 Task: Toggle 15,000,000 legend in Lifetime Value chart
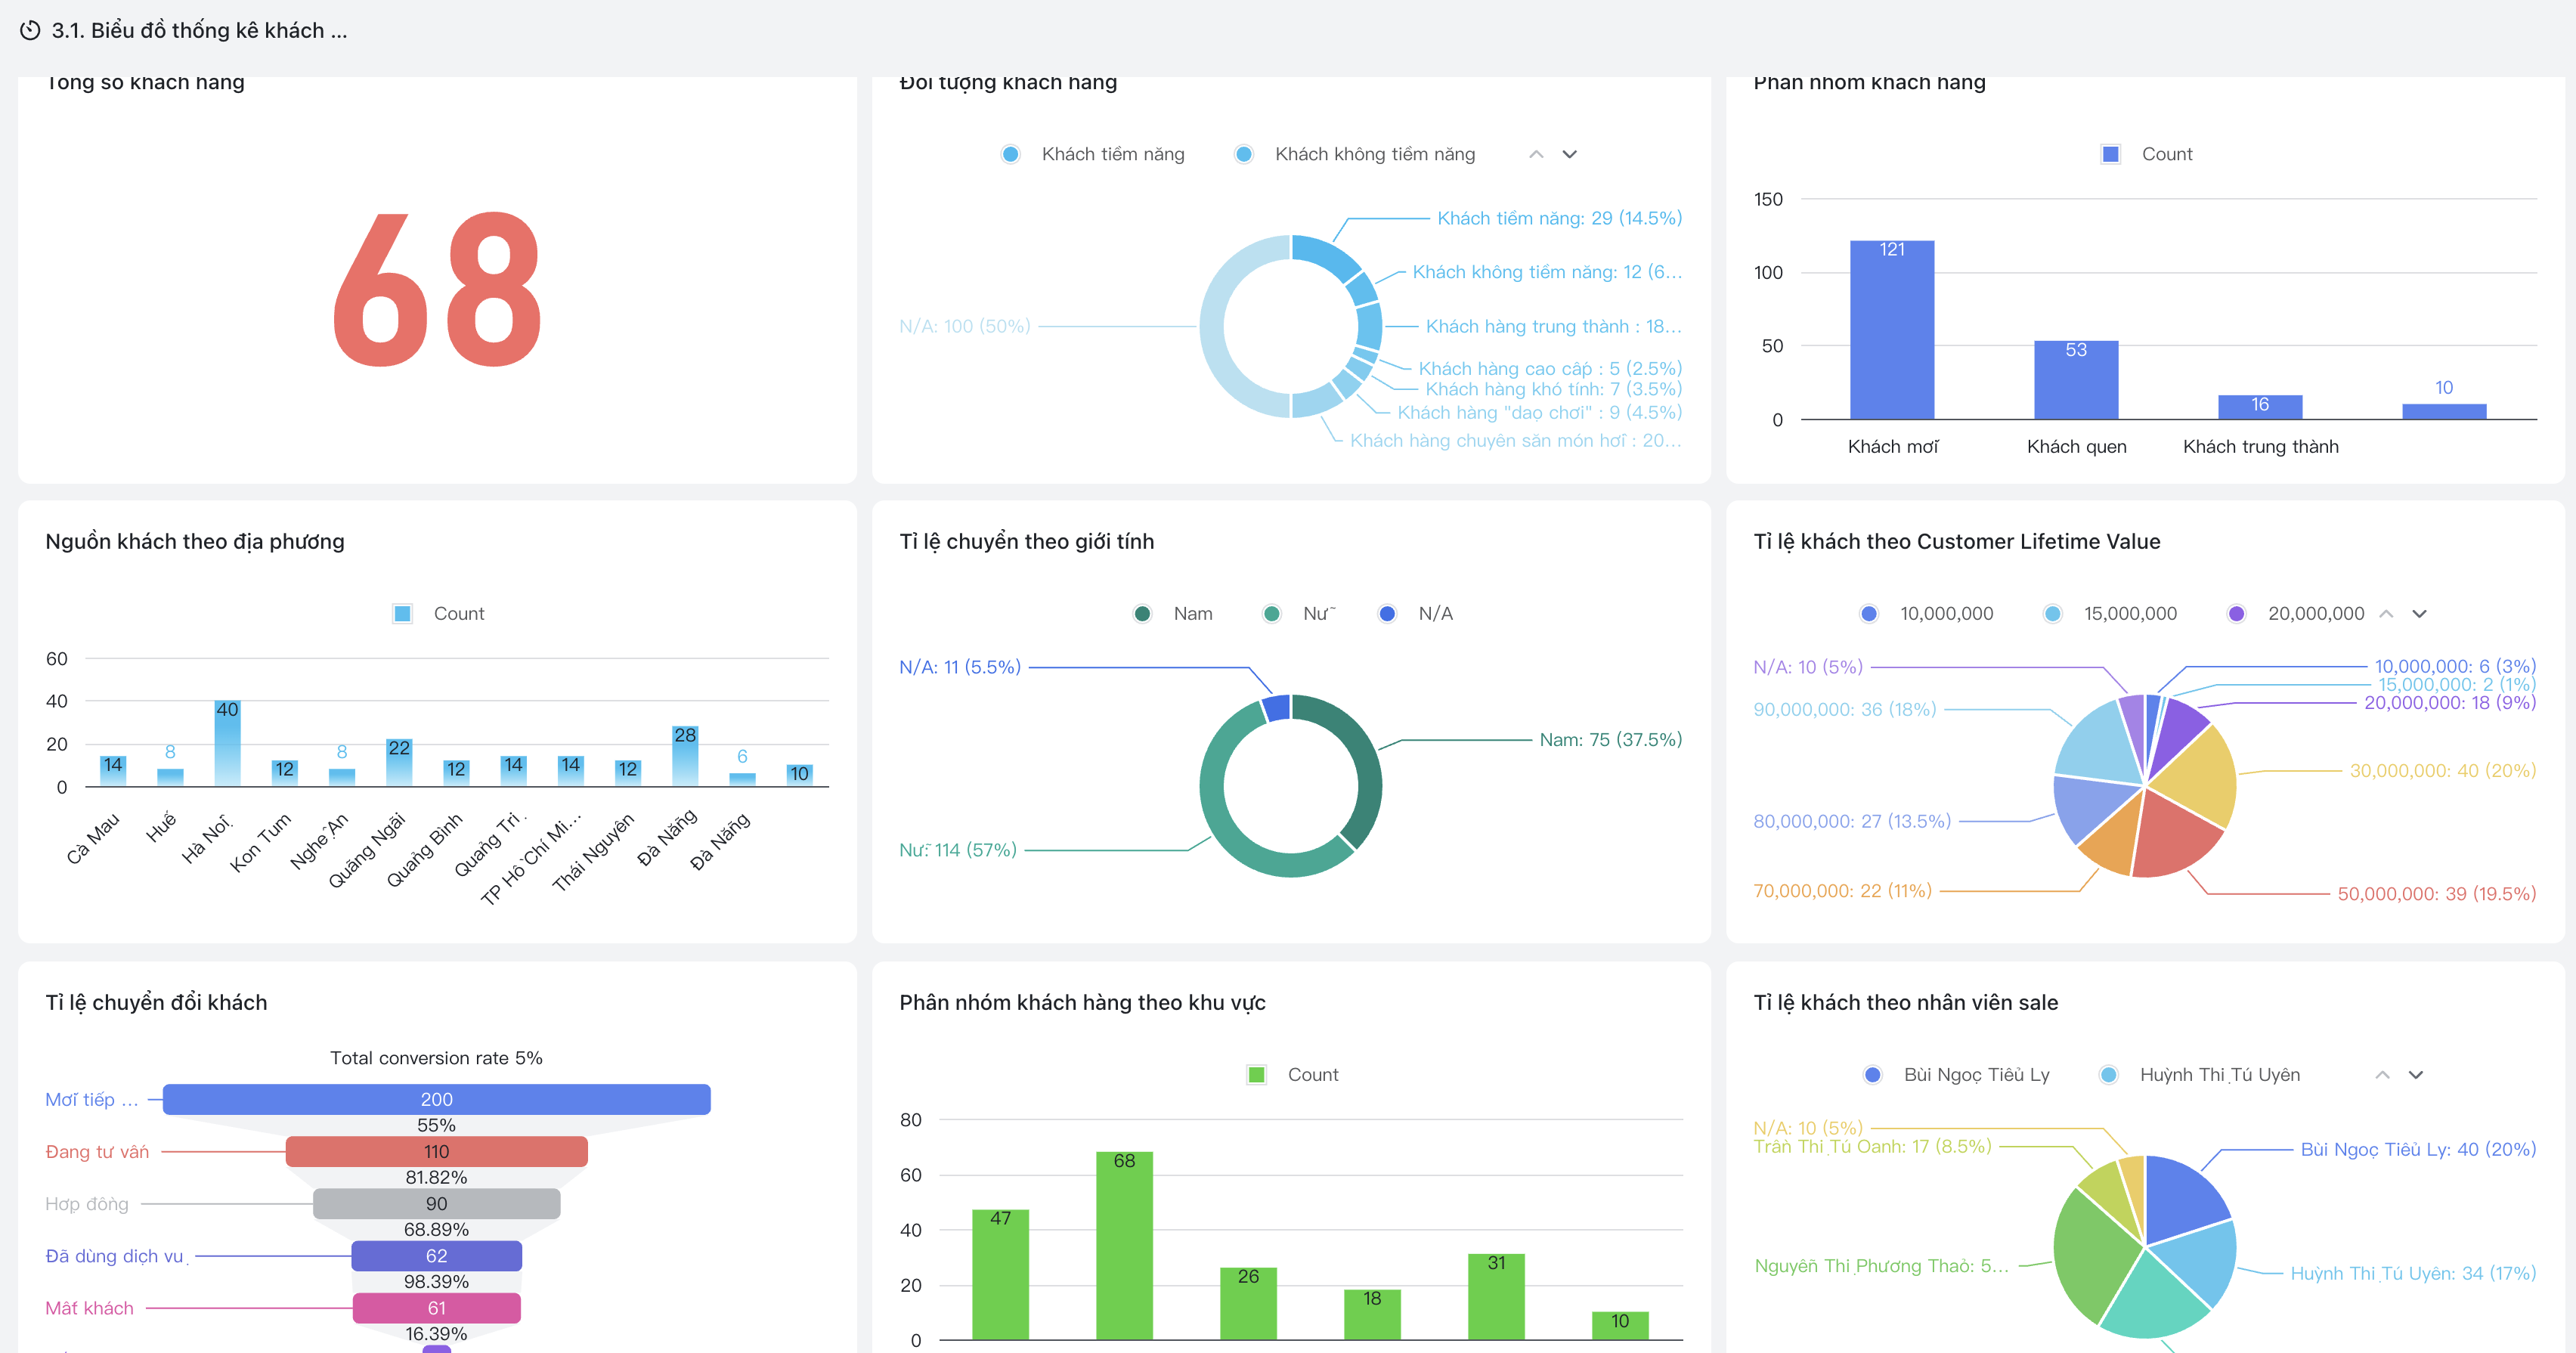(2110, 613)
